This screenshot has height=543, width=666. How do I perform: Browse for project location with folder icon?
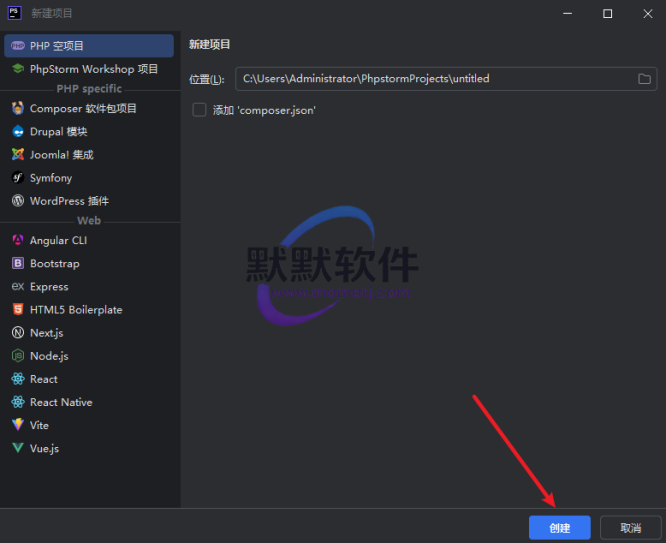[x=644, y=79]
